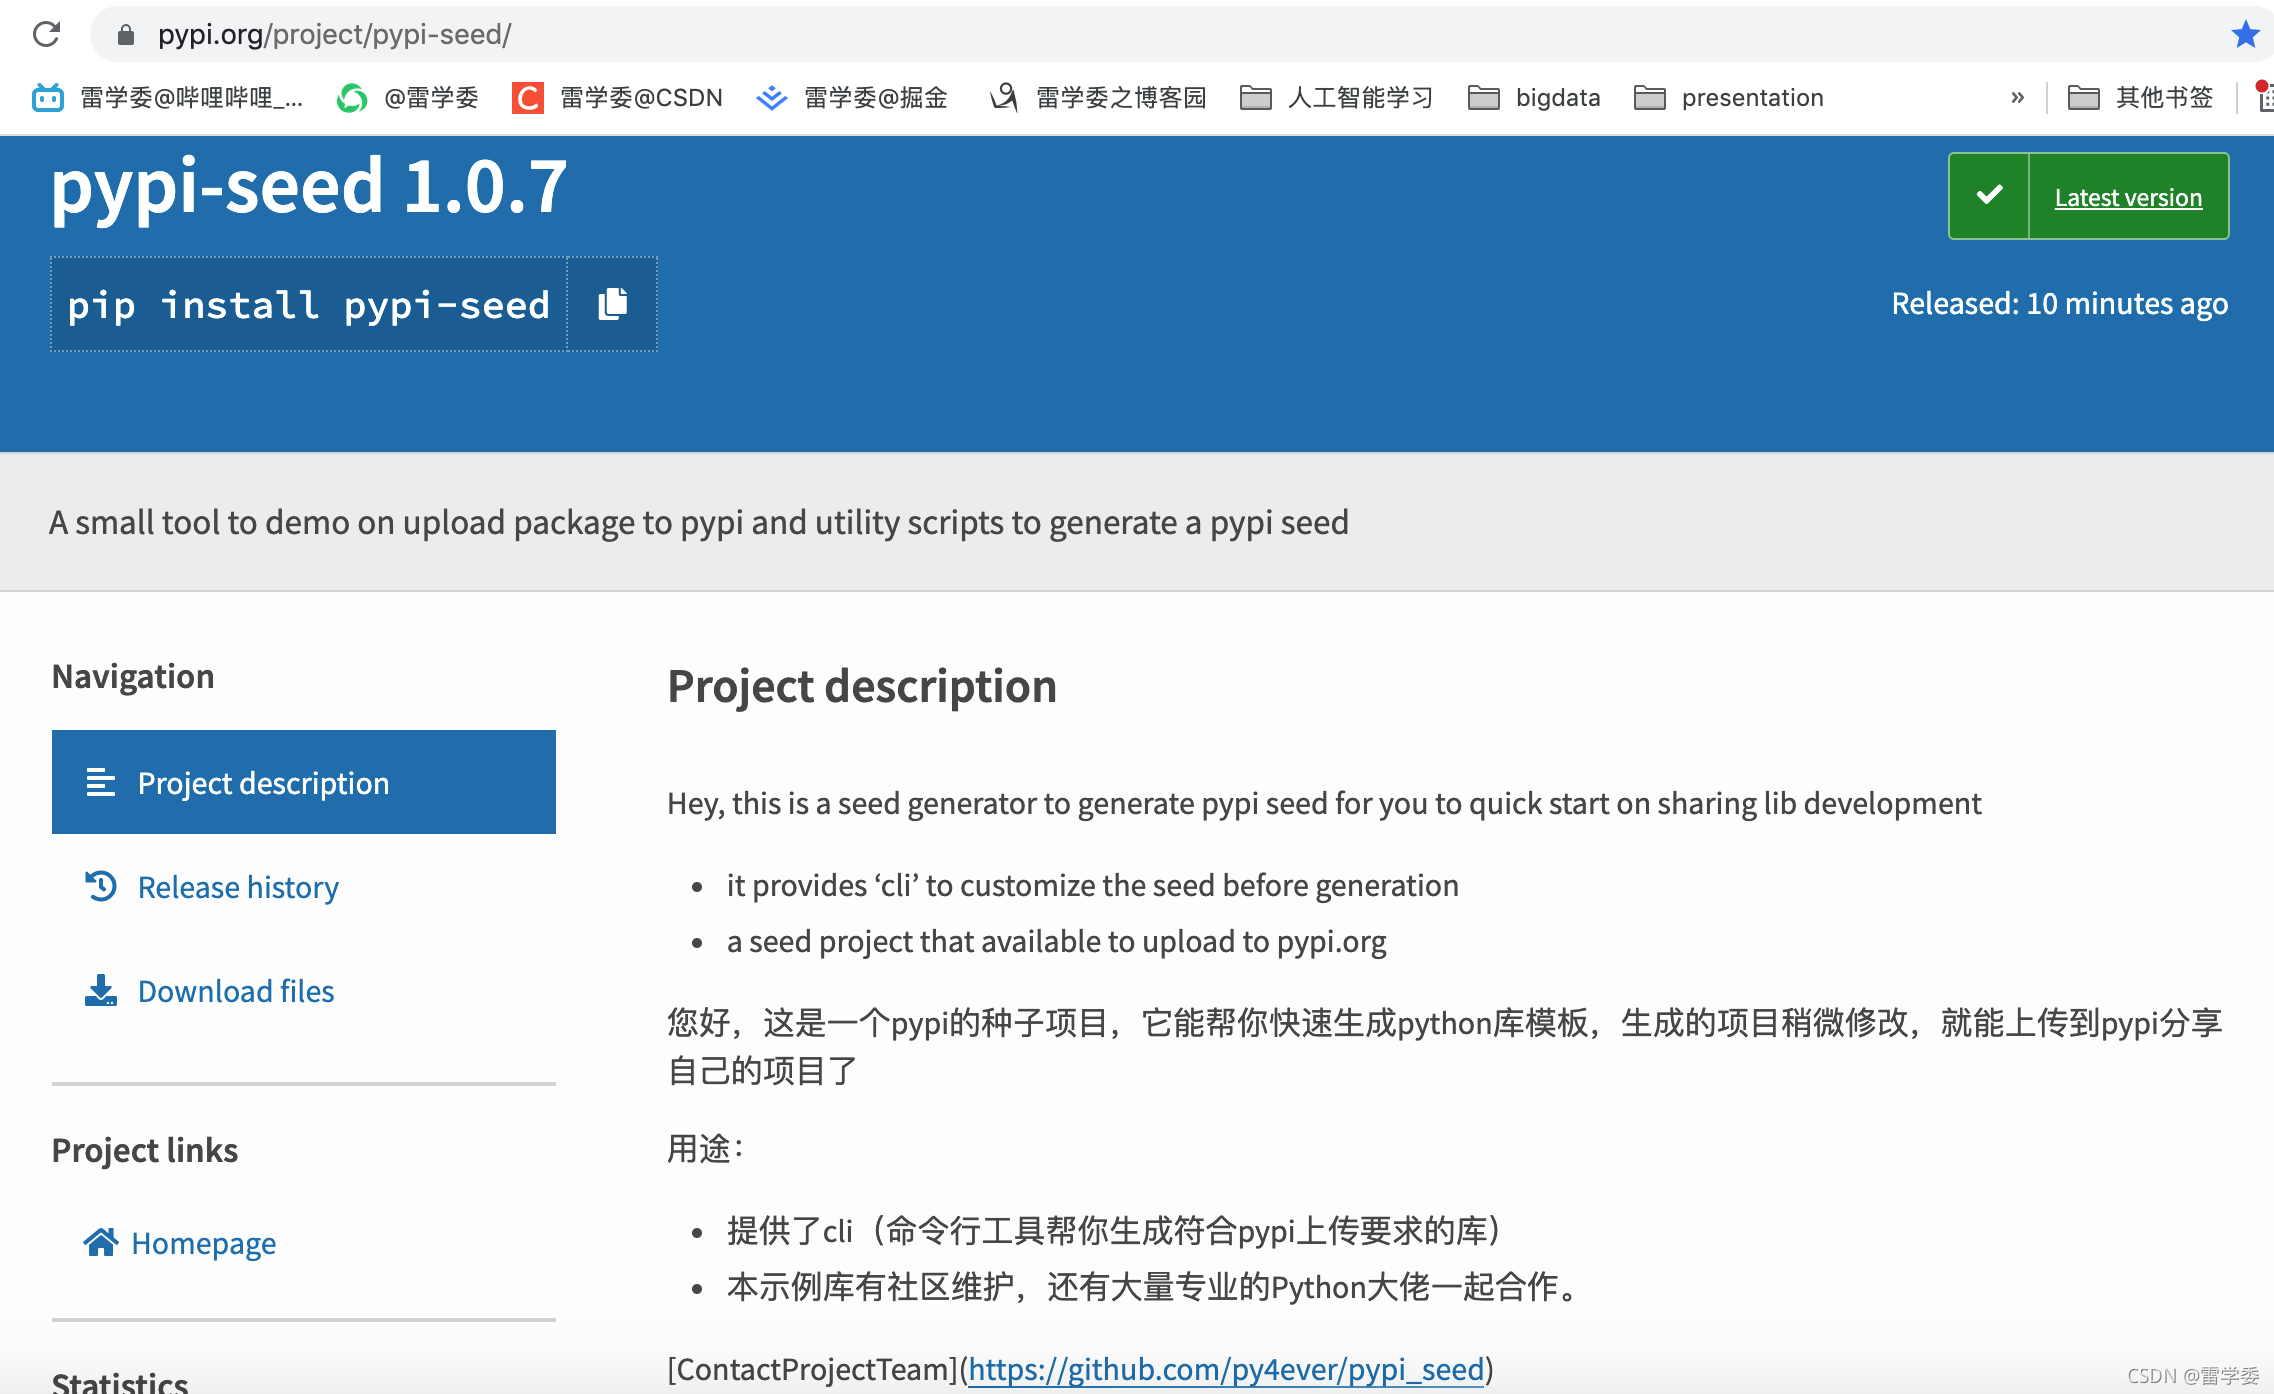Click the green checkmark icon beside Latest version
The width and height of the screenshot is (2274, 1394).
(x=1989, y=195)
